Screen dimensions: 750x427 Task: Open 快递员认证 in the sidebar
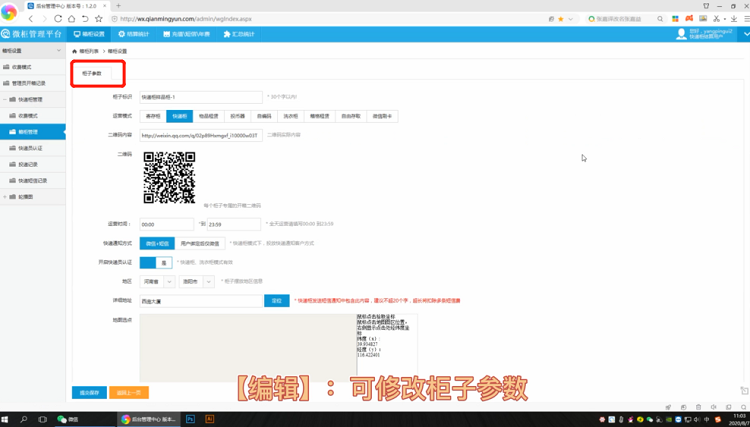(33, 148)
